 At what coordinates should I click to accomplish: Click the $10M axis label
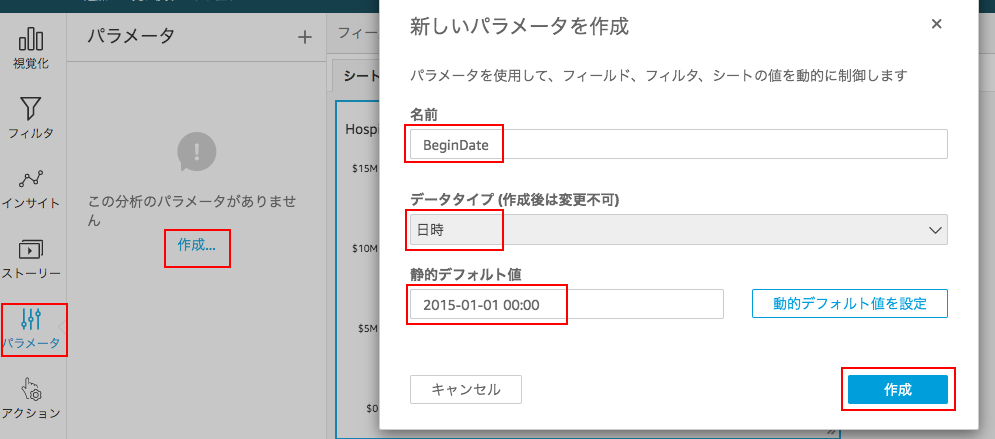tap(366, 248)
